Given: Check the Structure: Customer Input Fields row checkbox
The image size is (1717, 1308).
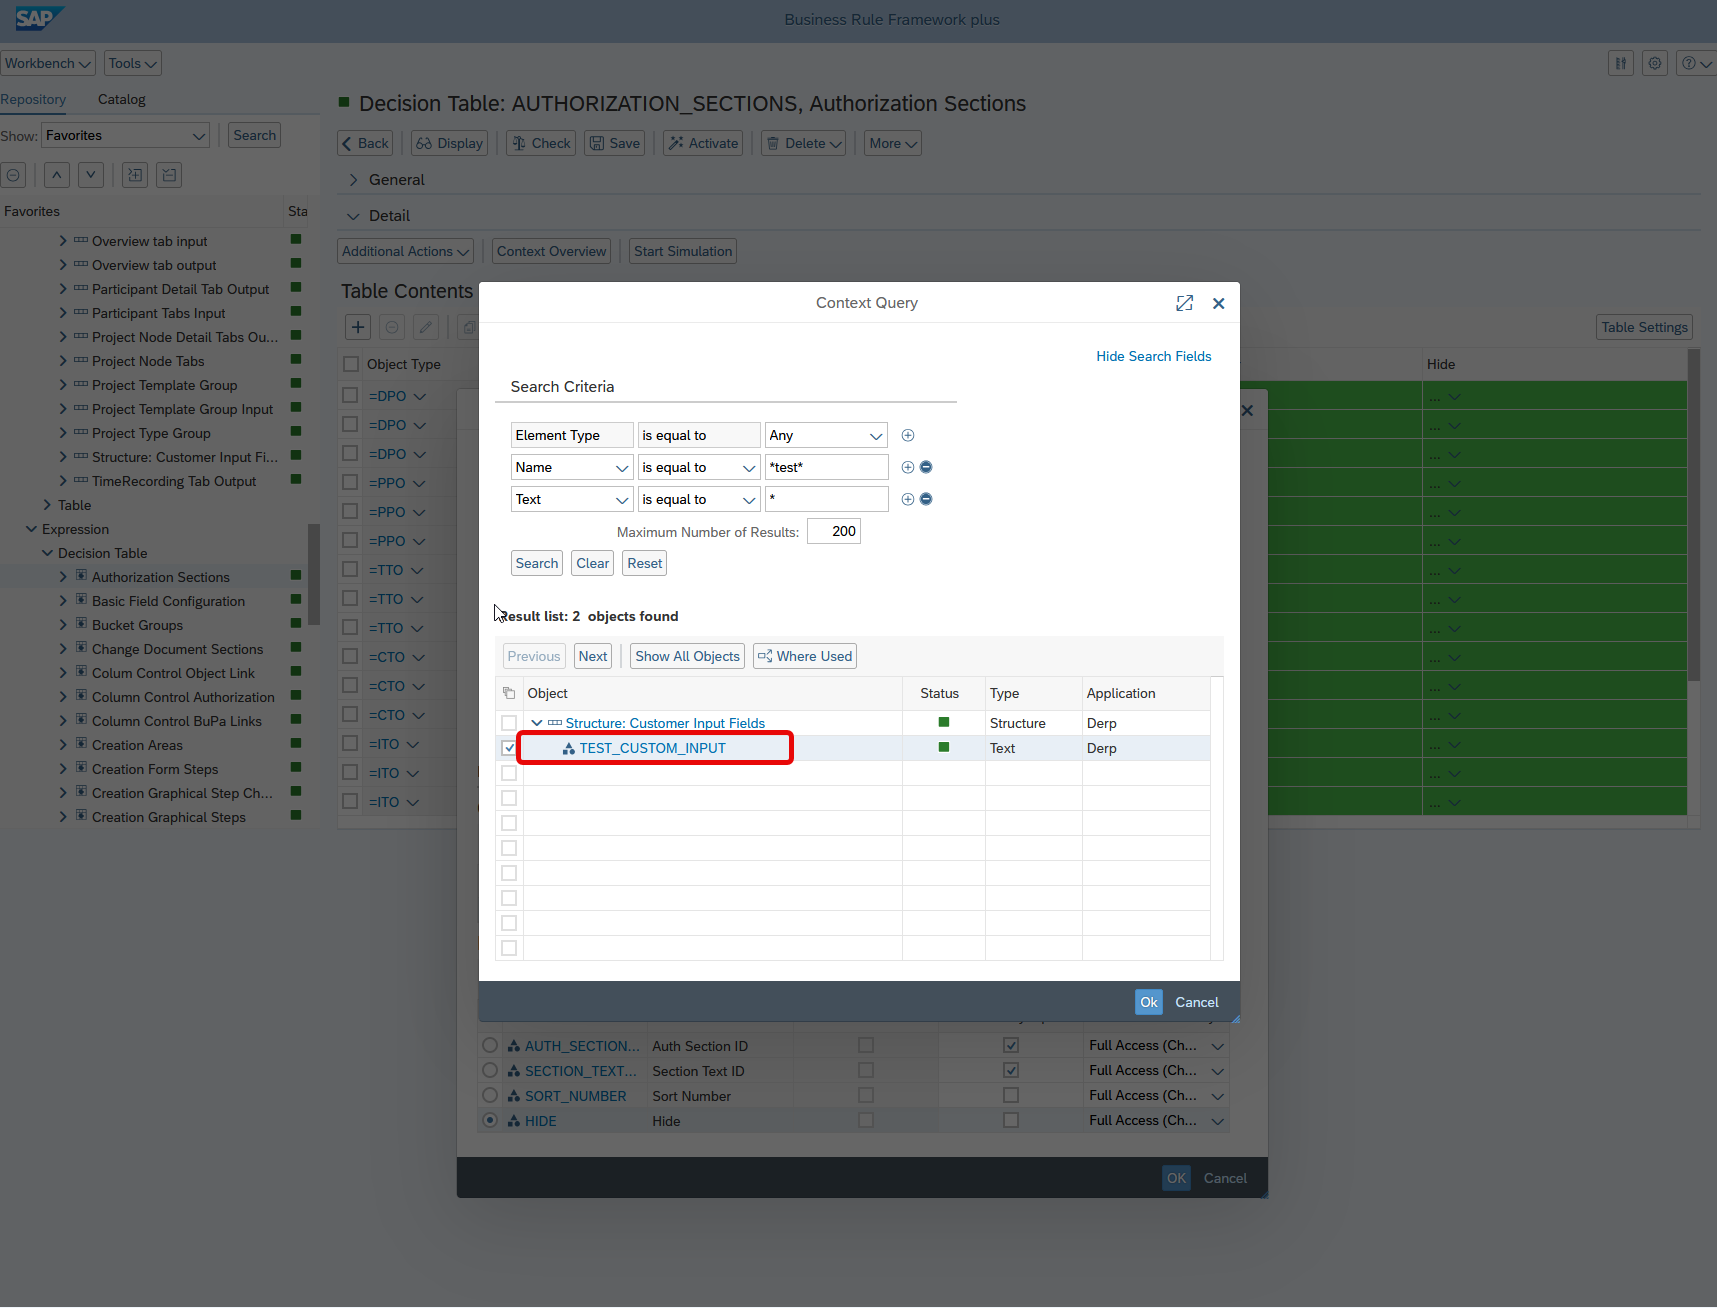Looking at the screenshot, I should (509, 723).
